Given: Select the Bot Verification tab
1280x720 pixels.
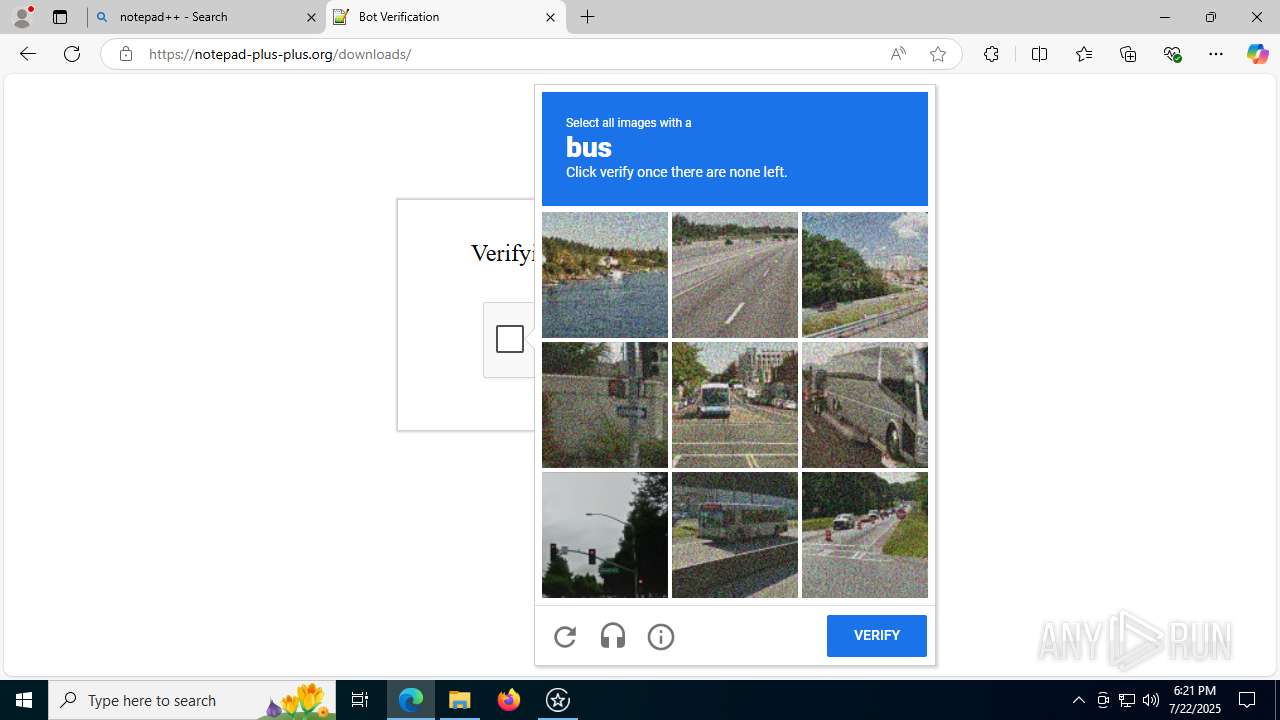Looking at the screenshot, I should (x=446, y=17).
